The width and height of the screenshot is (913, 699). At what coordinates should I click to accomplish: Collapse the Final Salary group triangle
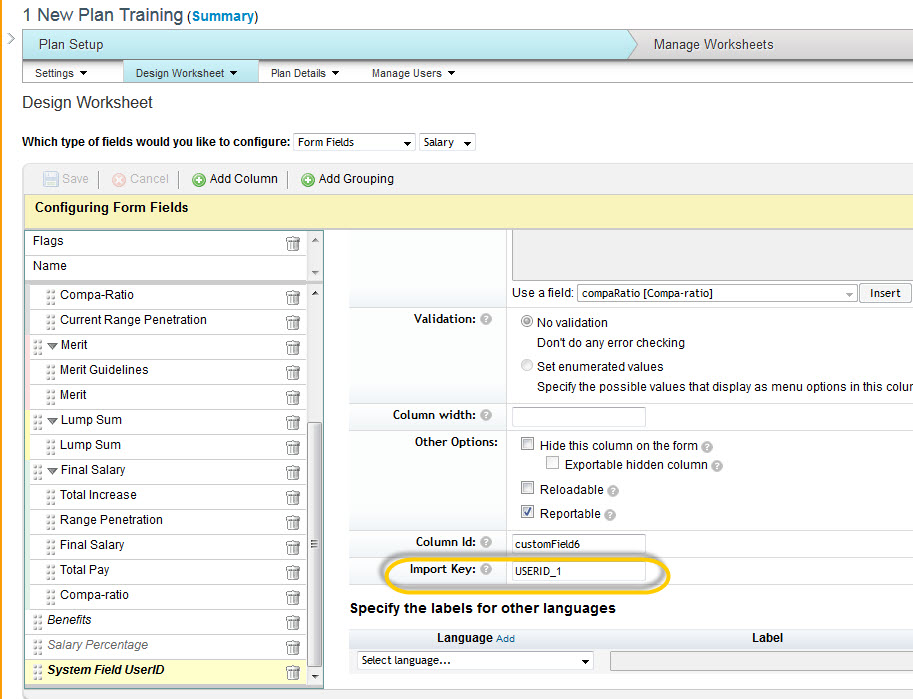click(x=52, y=471)
